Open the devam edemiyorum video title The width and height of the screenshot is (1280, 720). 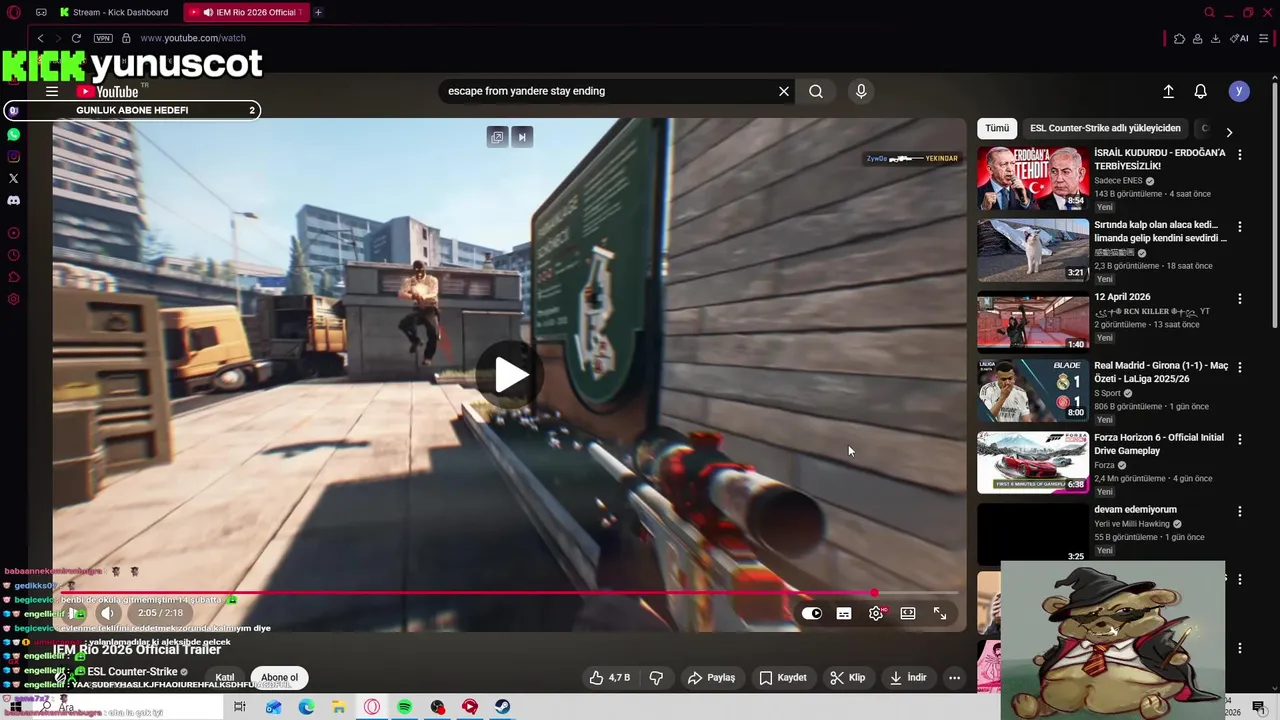[1135, 509]
